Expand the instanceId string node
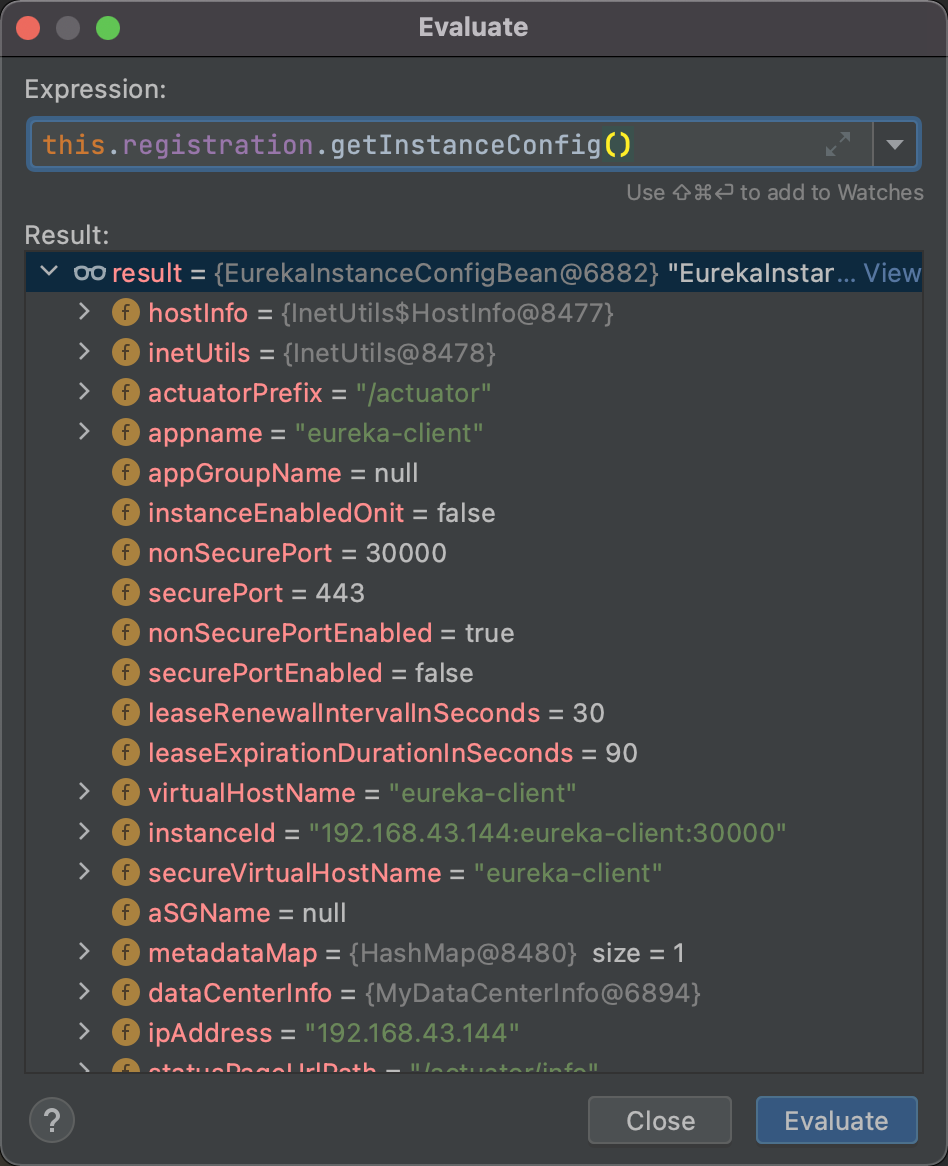Screen dimensions: 948x1166 pos(85,833)
